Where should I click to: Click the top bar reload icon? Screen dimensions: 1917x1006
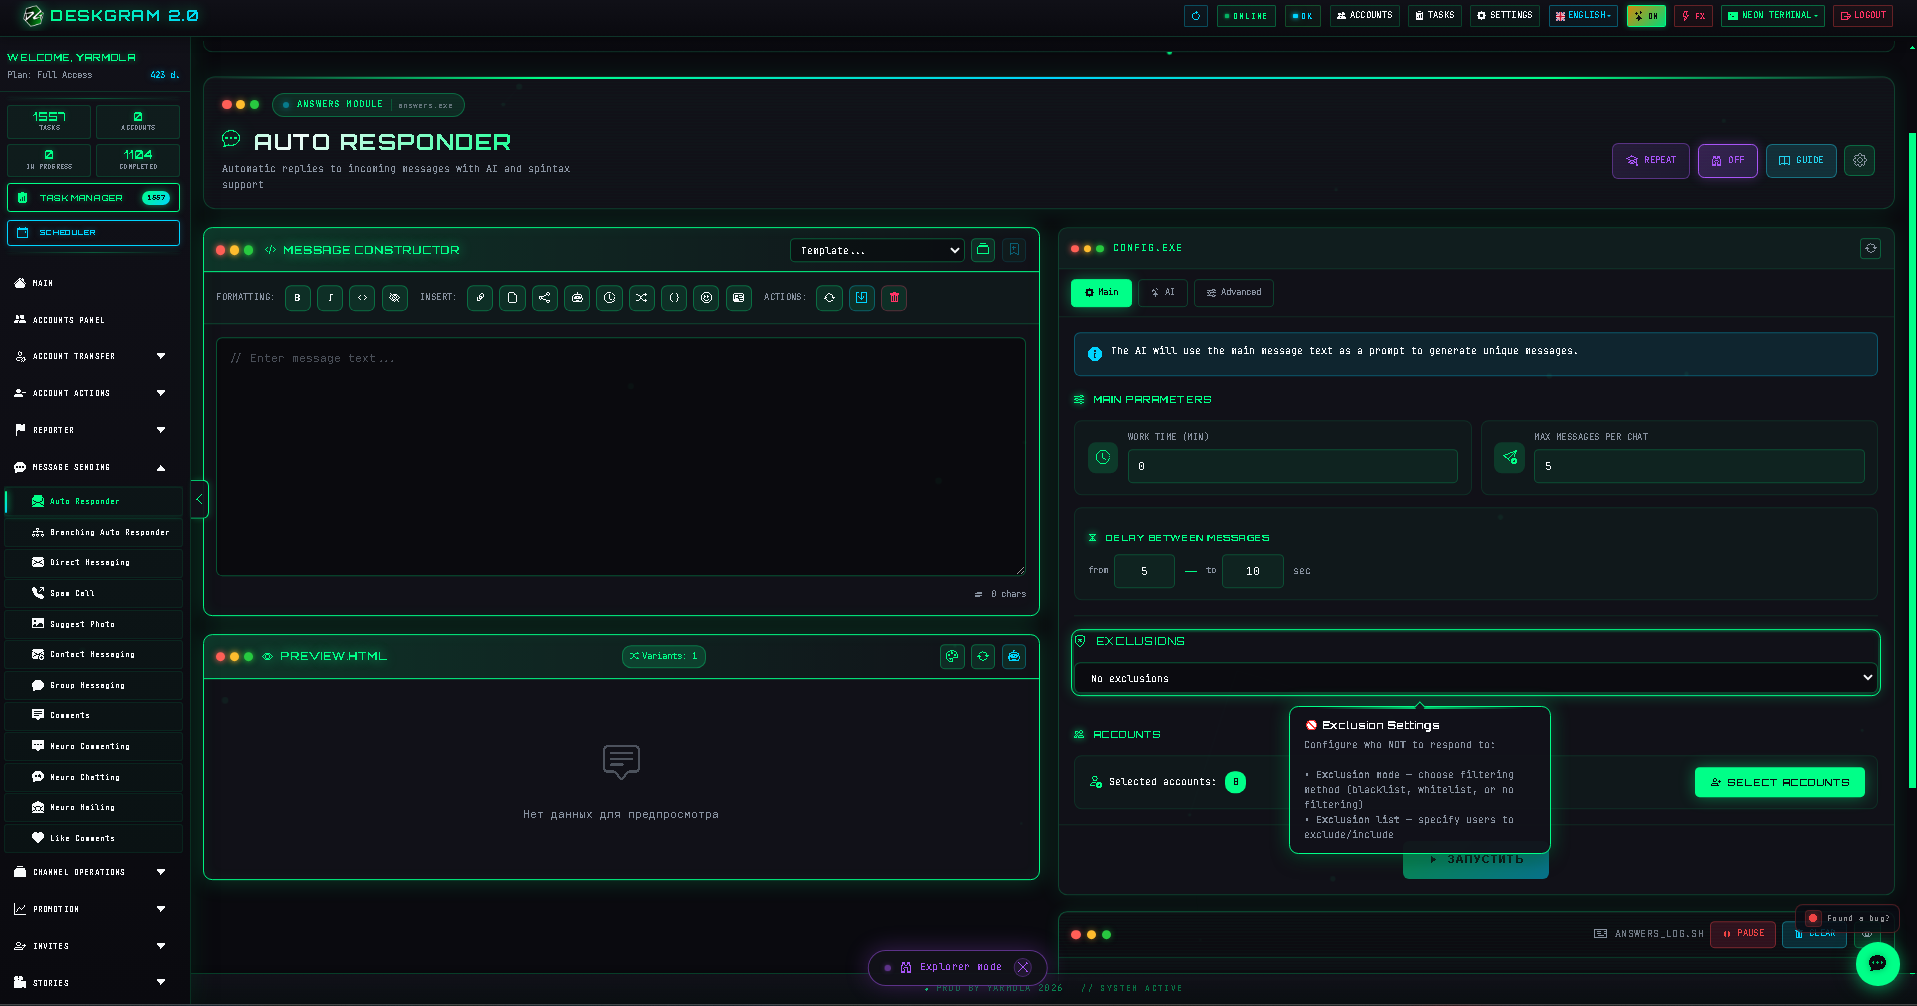coord(1196,16)
